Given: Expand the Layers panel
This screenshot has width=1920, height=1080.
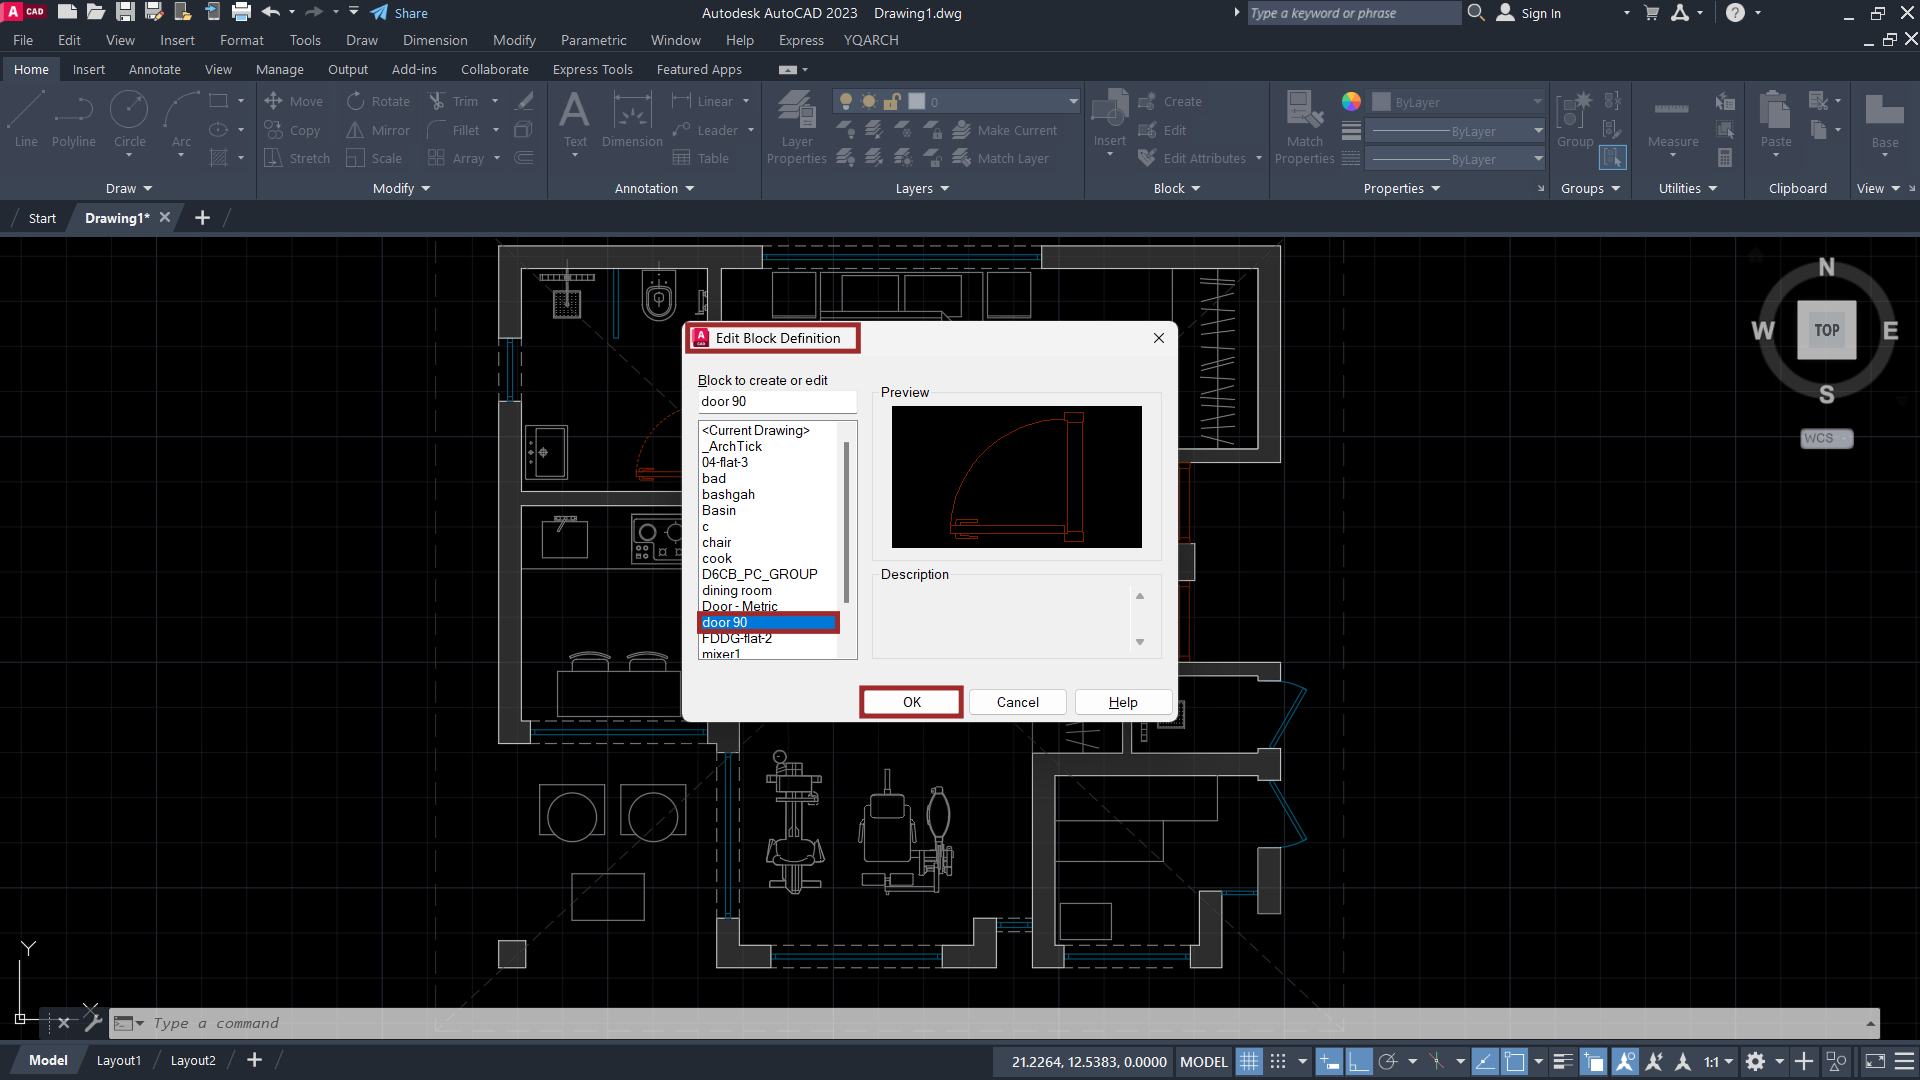Looking at the screenshot, I should [x=922, y=188].
